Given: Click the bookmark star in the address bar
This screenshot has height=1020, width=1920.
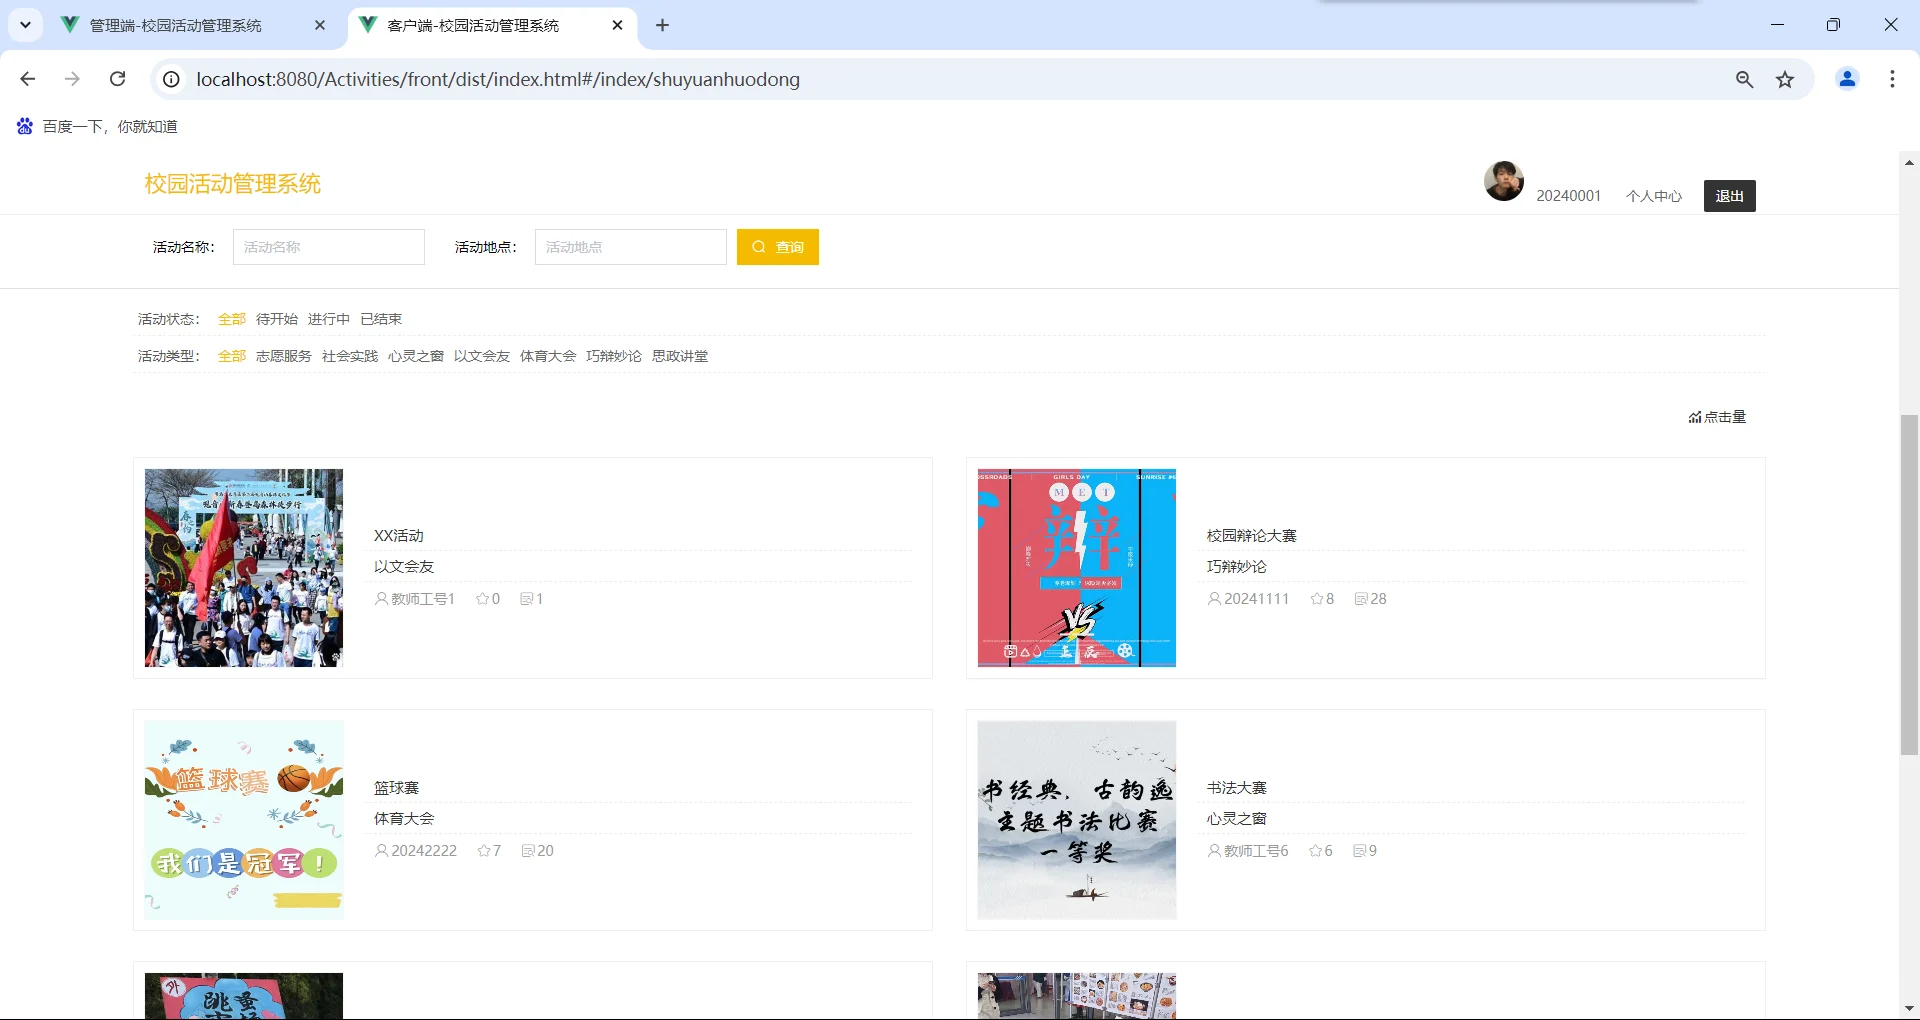Looking at the screenshot, I should 1786,79.
